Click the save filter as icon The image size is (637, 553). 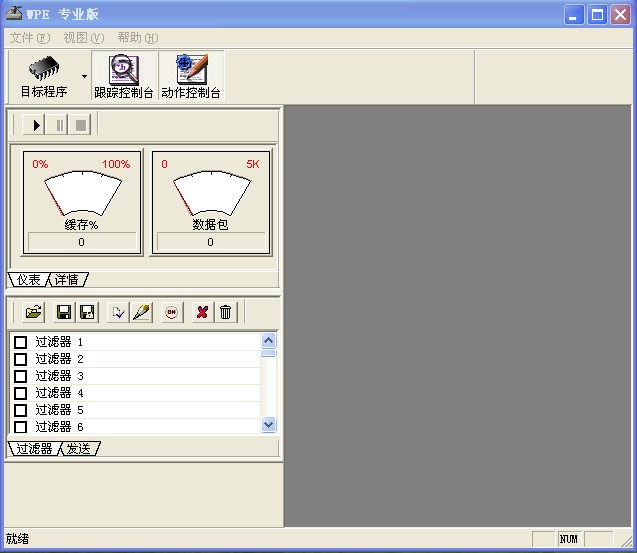[x=87, y=312]
